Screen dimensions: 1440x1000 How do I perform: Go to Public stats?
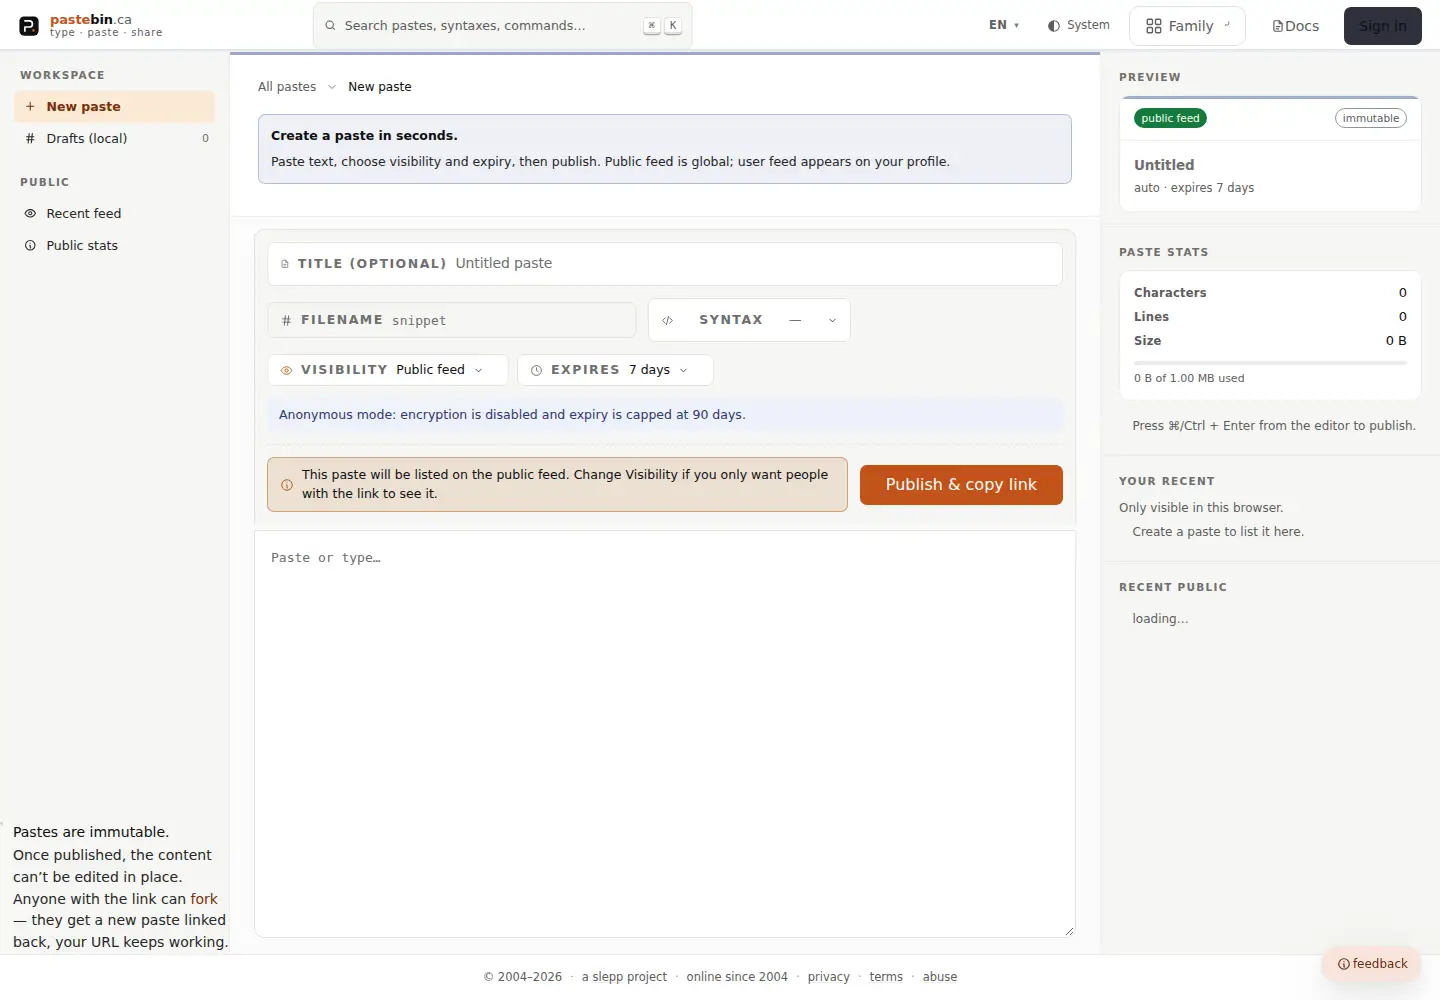(x=115, y=245)
